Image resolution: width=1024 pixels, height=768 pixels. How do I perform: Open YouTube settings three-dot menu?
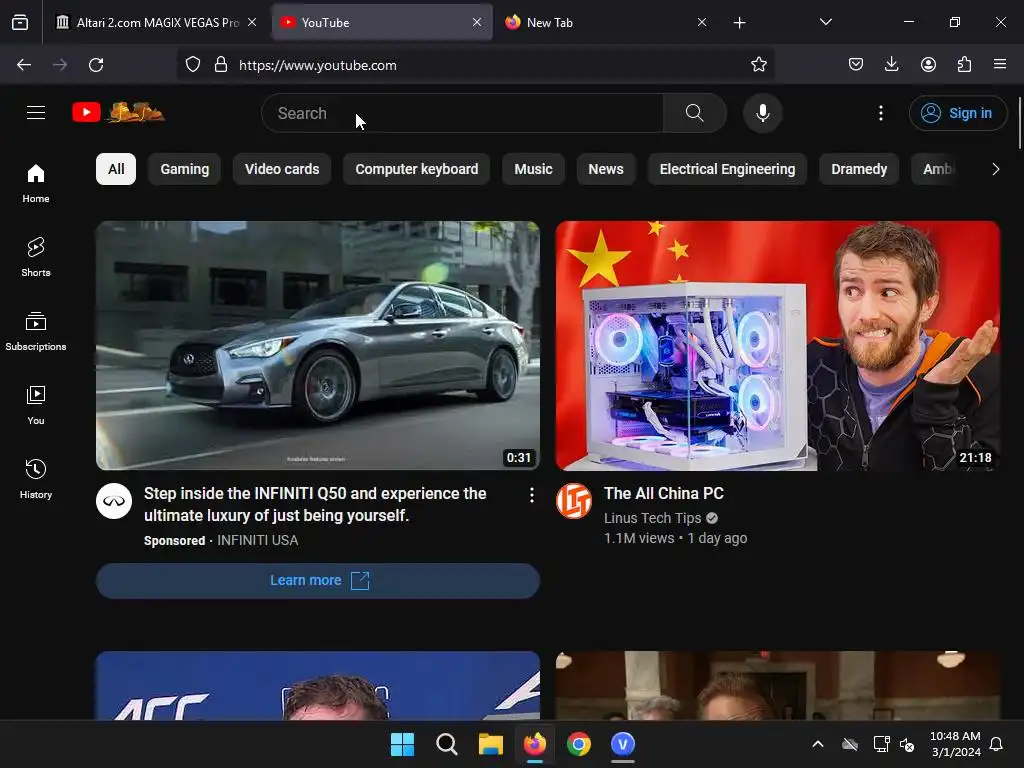click(880, 113)
